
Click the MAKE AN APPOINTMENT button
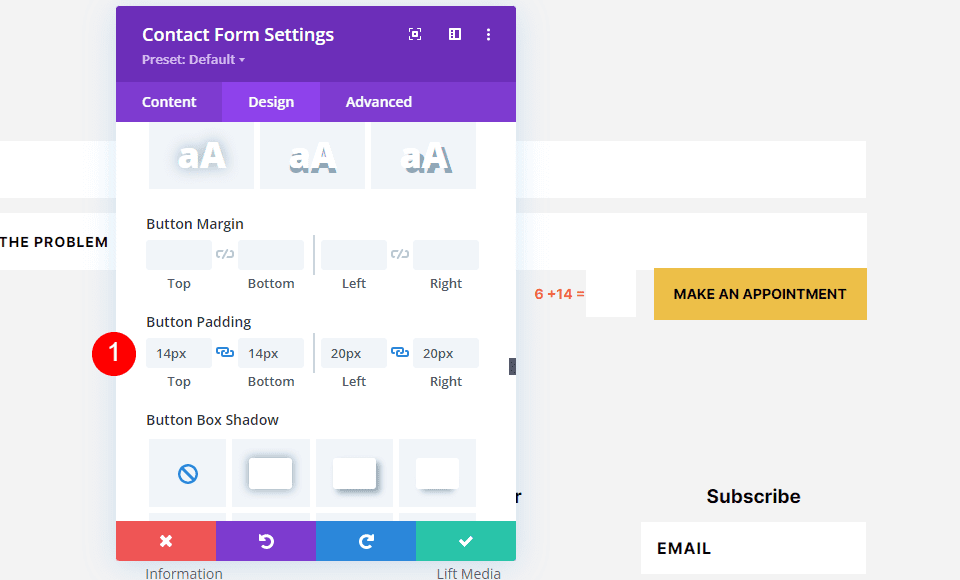760,294
